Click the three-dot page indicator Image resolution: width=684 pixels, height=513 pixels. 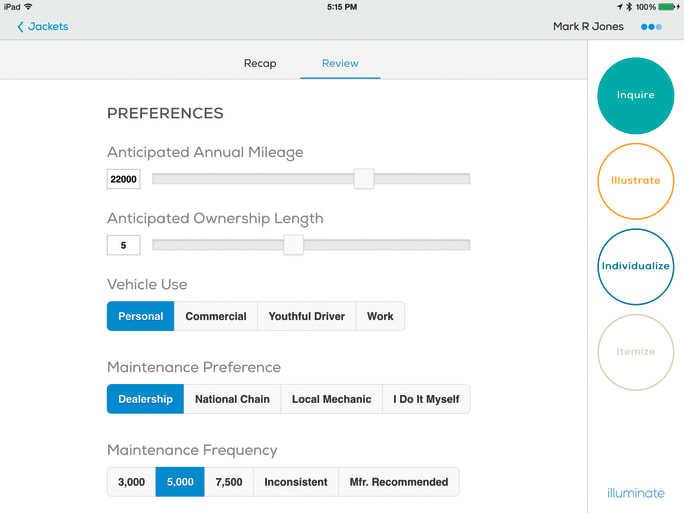651,27
